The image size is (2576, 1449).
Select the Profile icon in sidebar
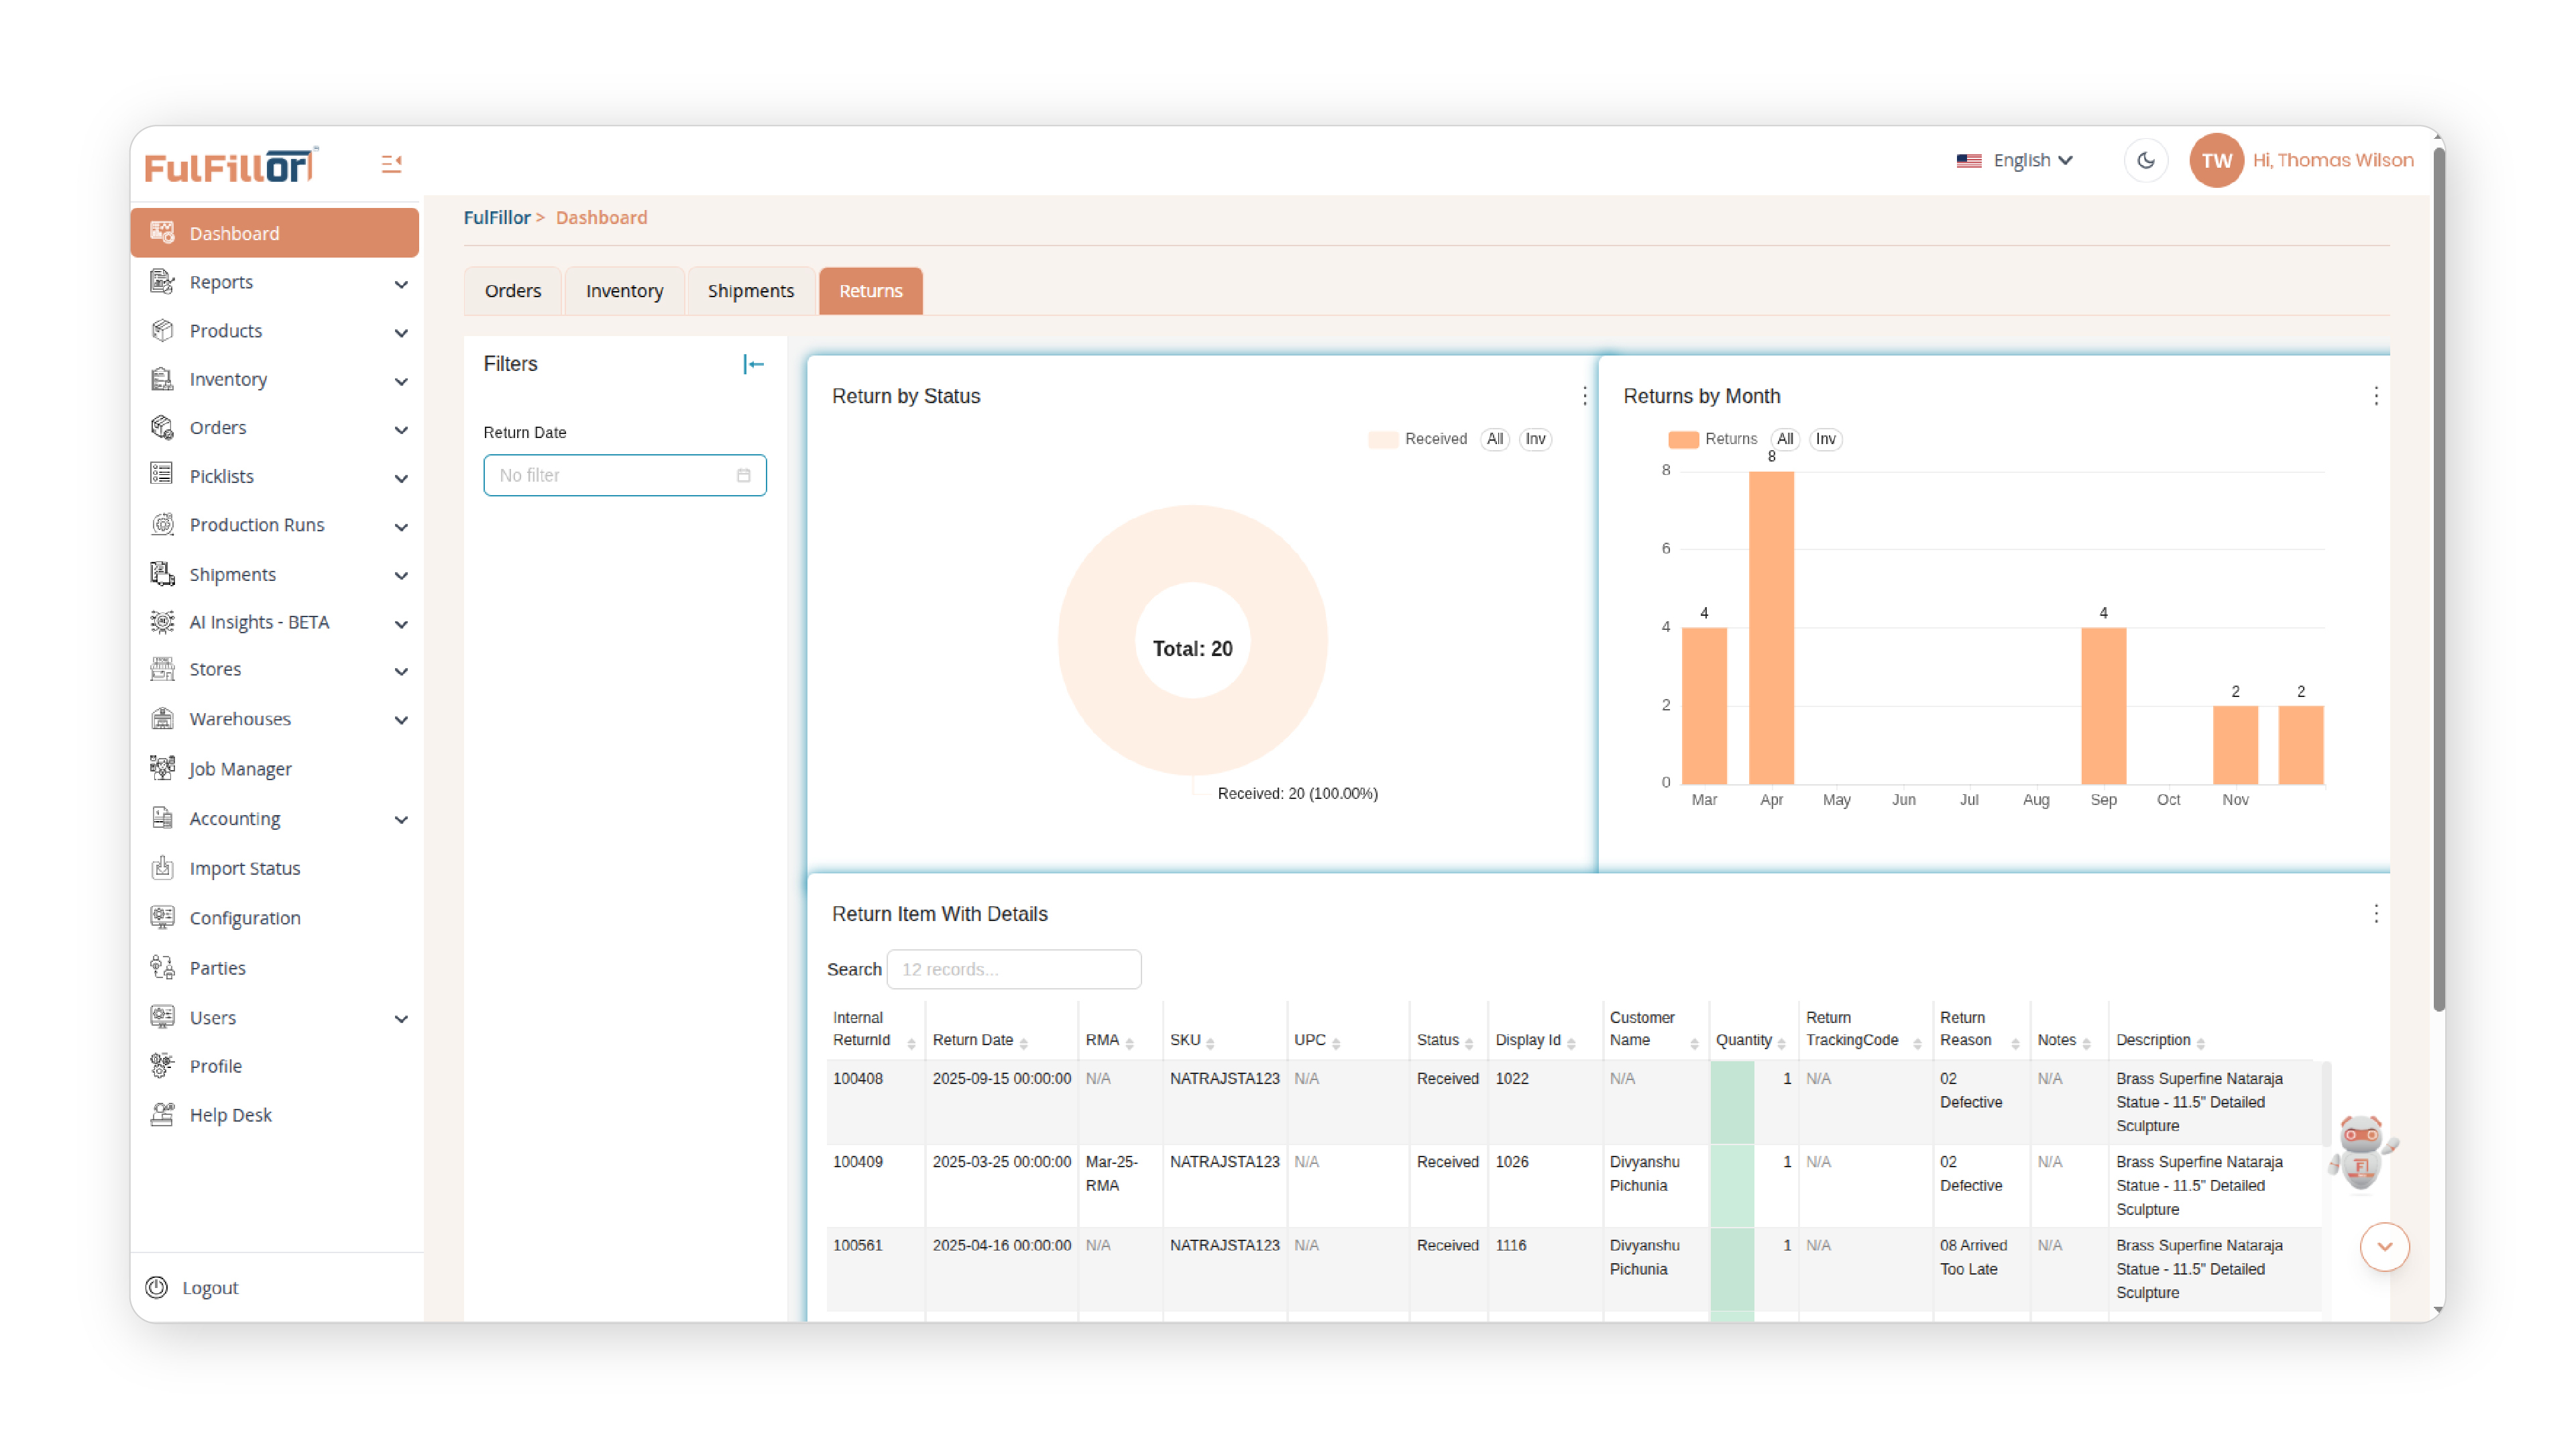(163, 1065)
